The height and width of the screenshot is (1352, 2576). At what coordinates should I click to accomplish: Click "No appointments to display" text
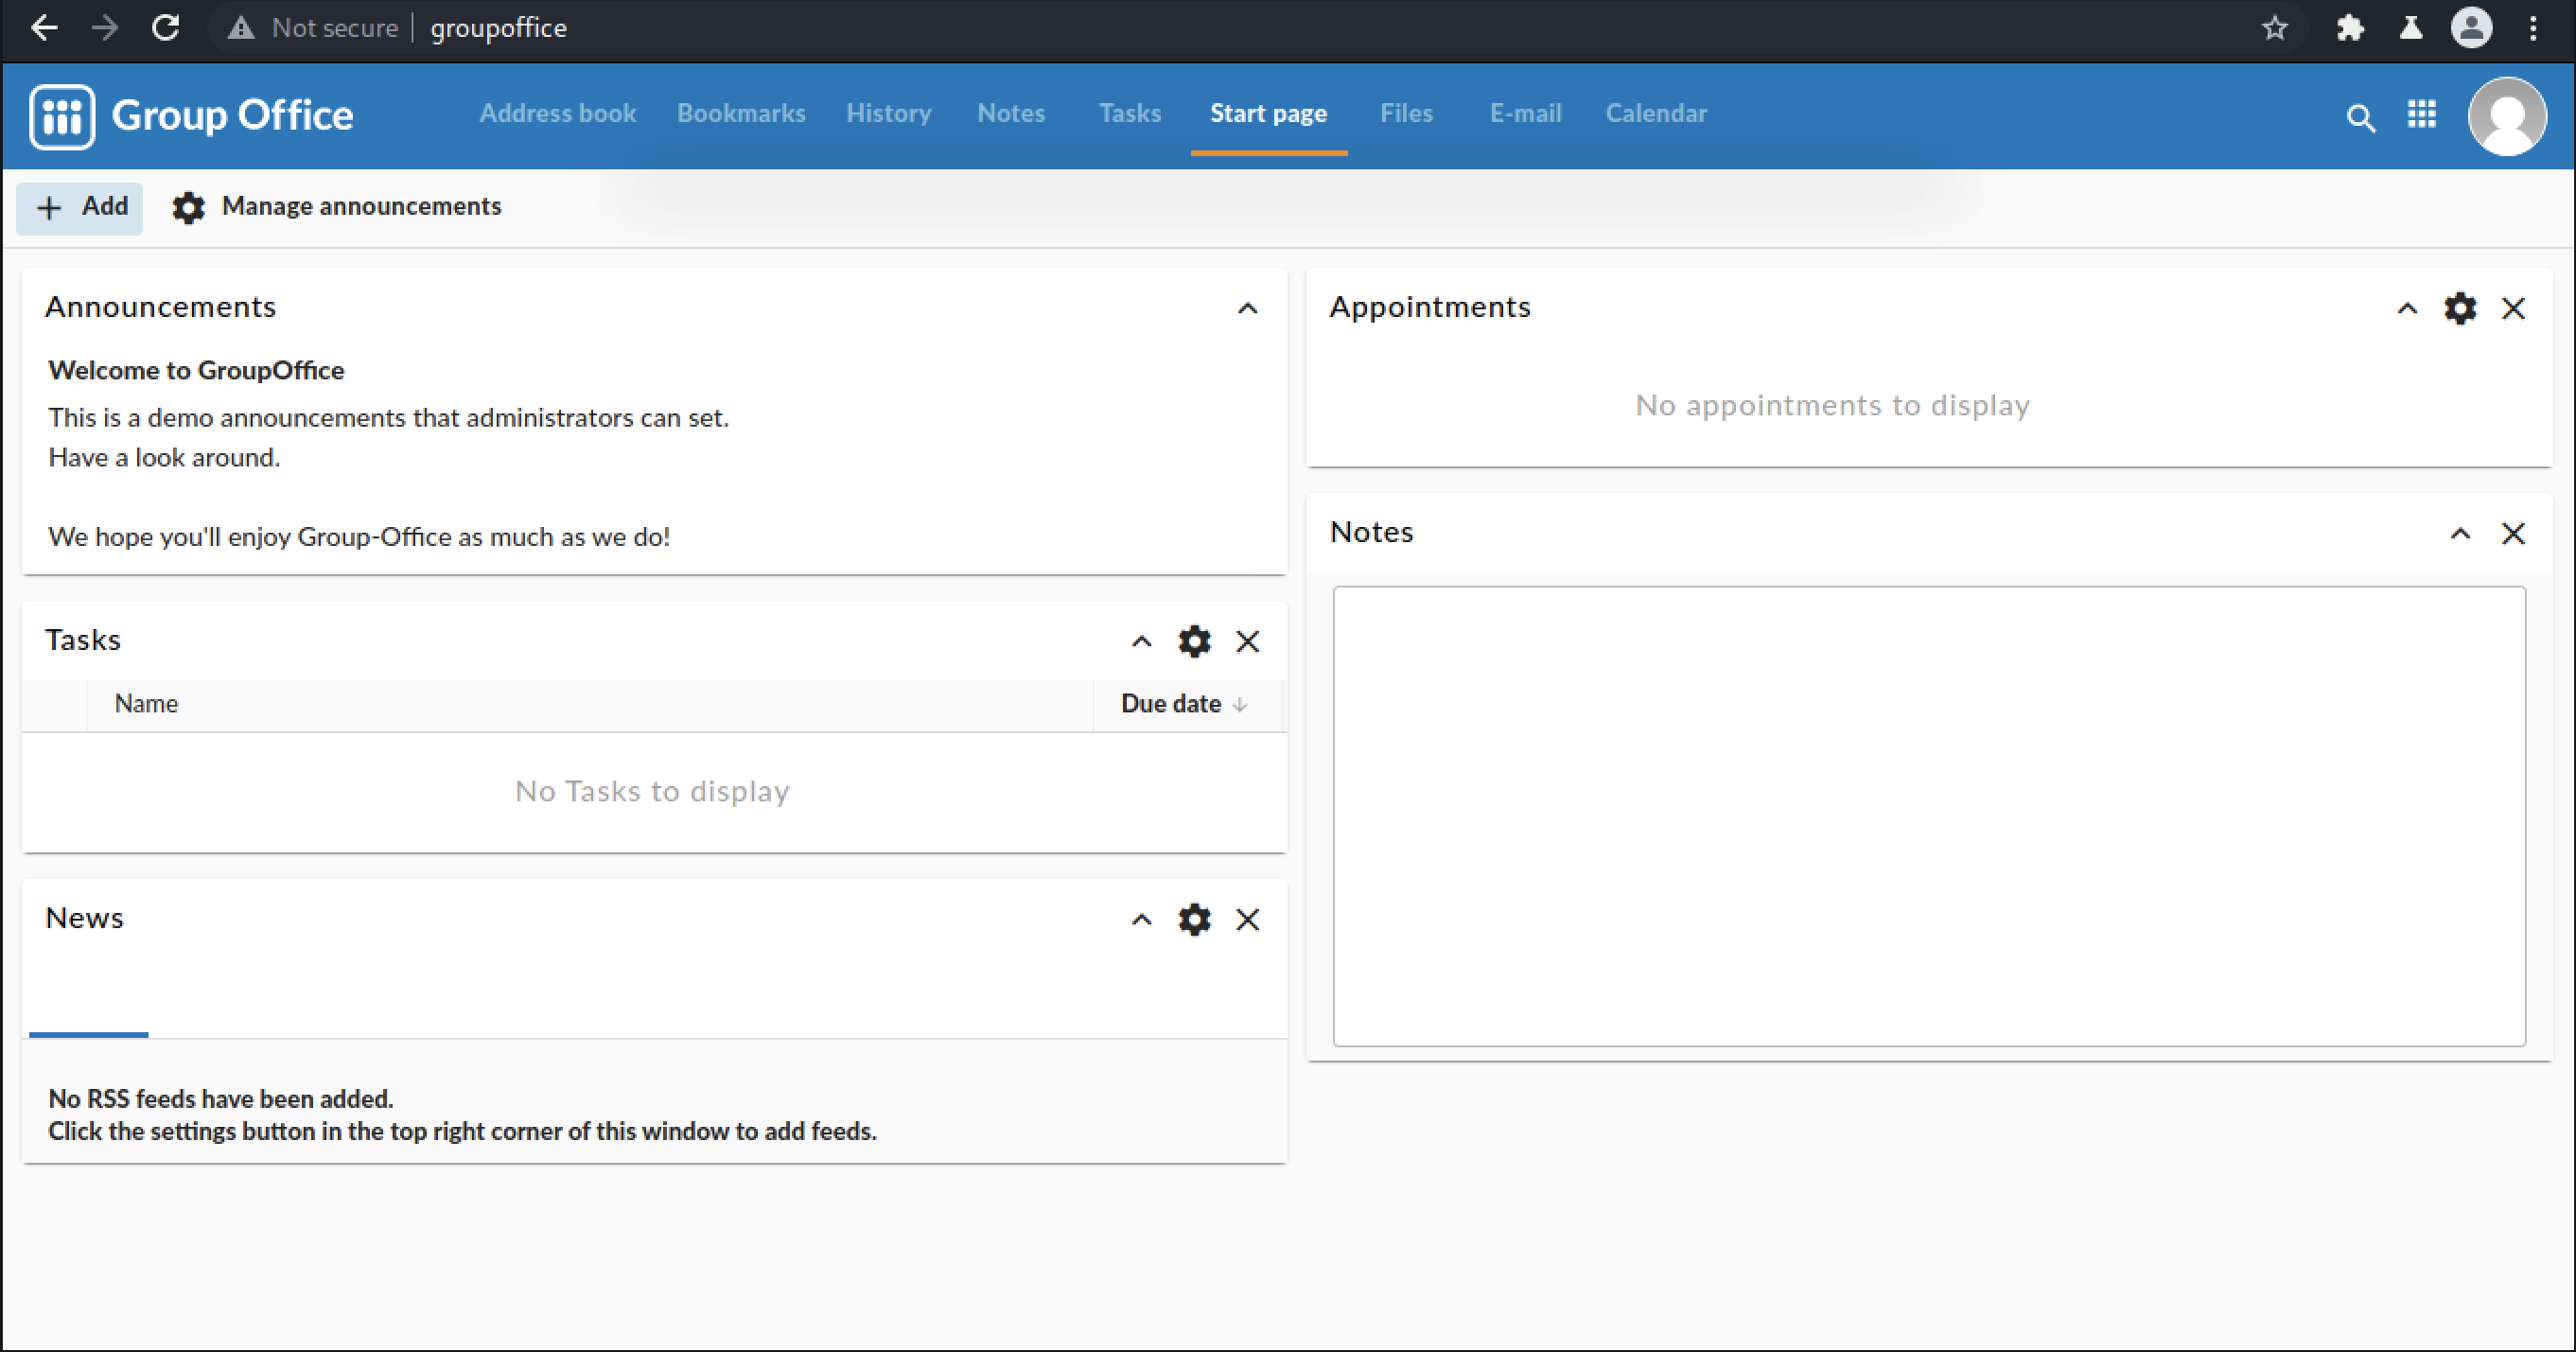[x=1832, y=405]
